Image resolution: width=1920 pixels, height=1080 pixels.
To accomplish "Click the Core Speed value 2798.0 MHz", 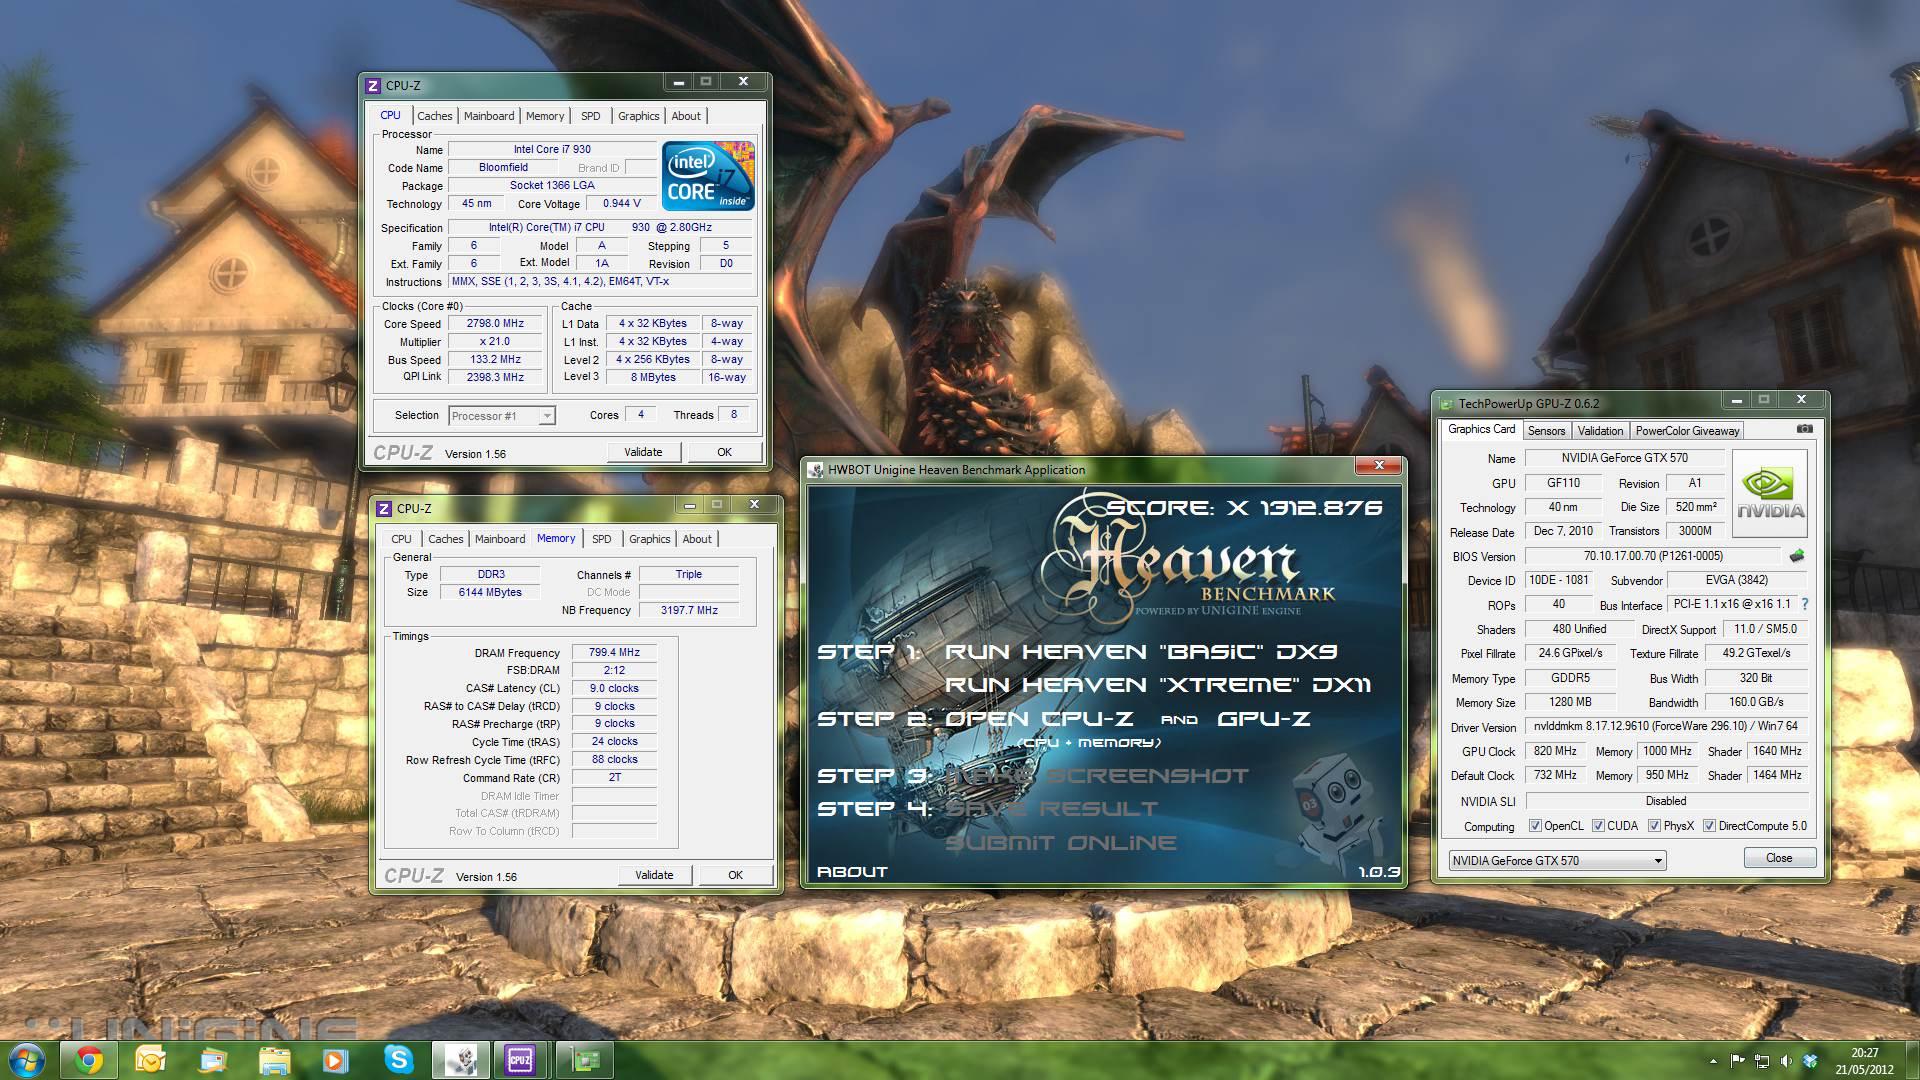I will (495, 324).
